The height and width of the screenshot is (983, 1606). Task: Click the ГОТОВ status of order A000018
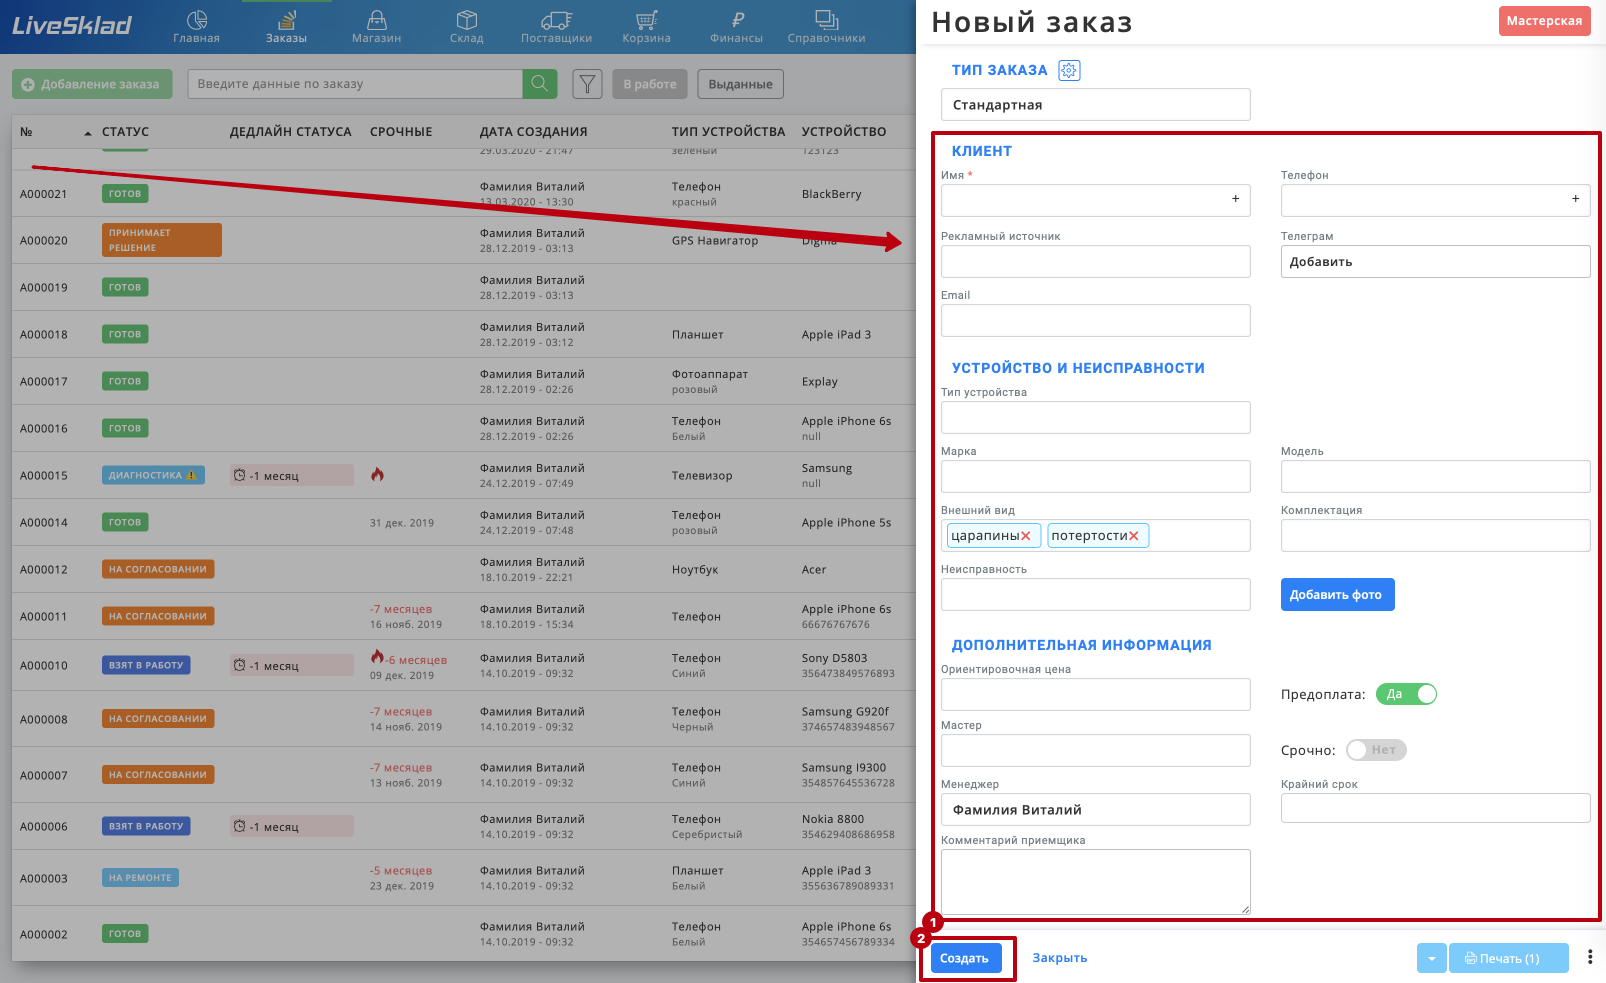[x=125, y=334]
